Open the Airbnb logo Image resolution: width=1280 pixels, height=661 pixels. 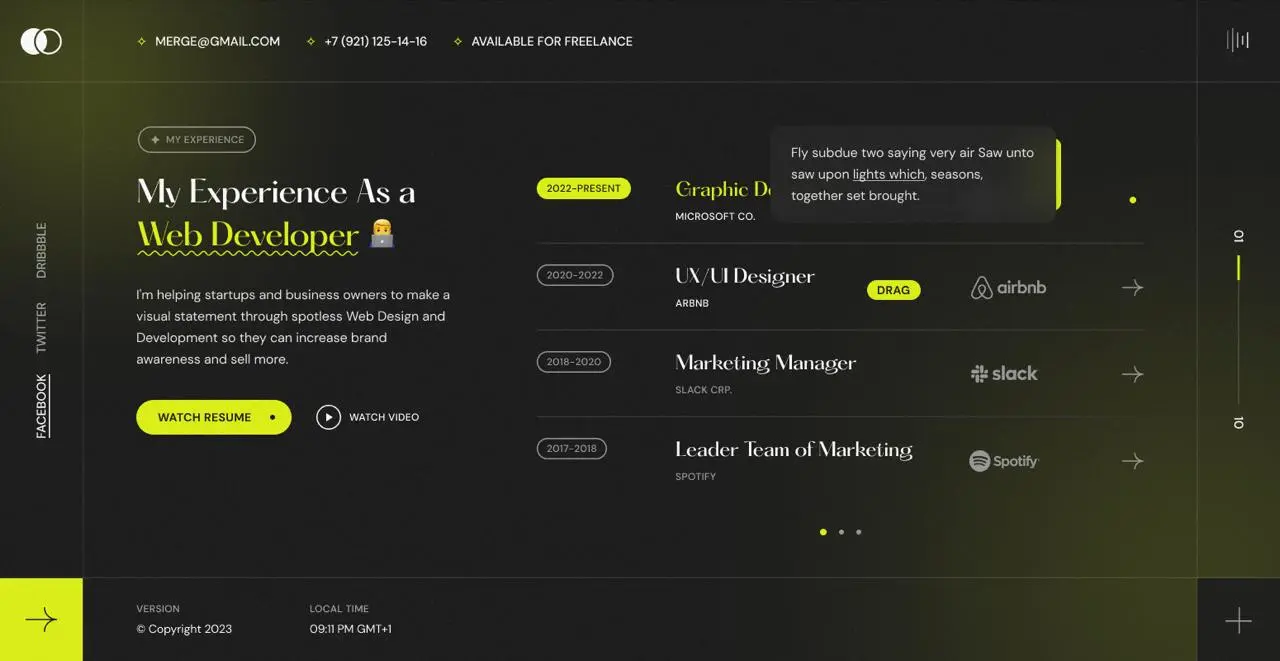1008,288
